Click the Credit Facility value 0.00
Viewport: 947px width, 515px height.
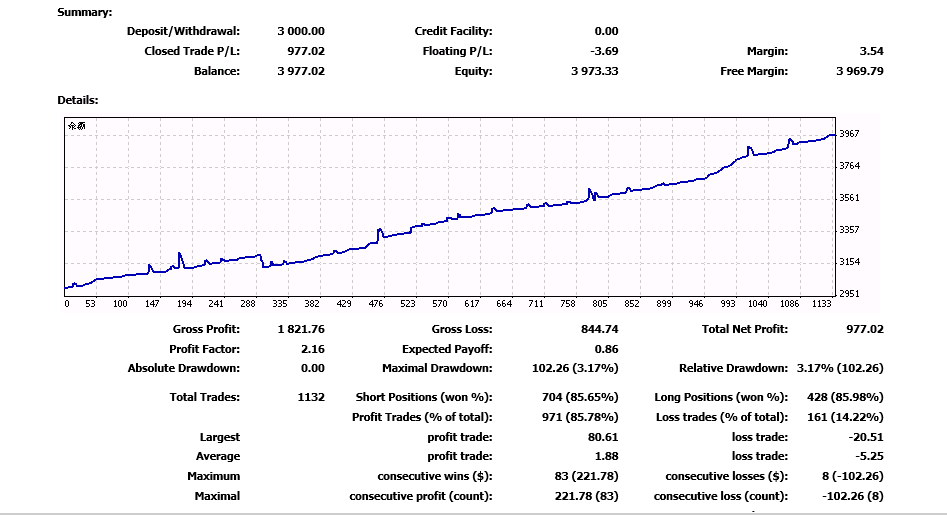click(606, 31)
